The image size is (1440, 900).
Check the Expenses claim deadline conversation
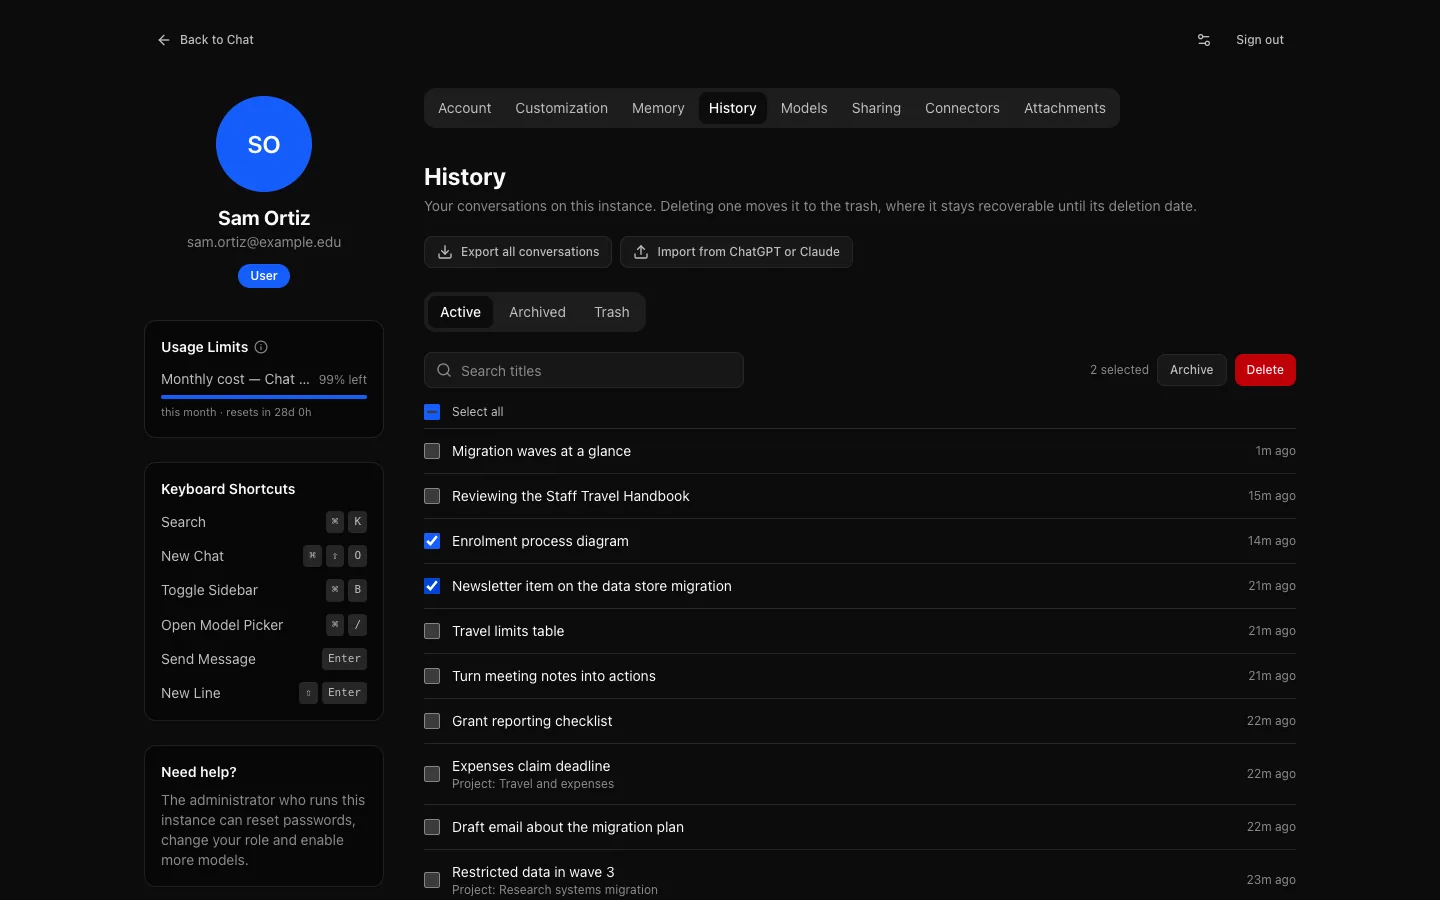tap(432, 774)
